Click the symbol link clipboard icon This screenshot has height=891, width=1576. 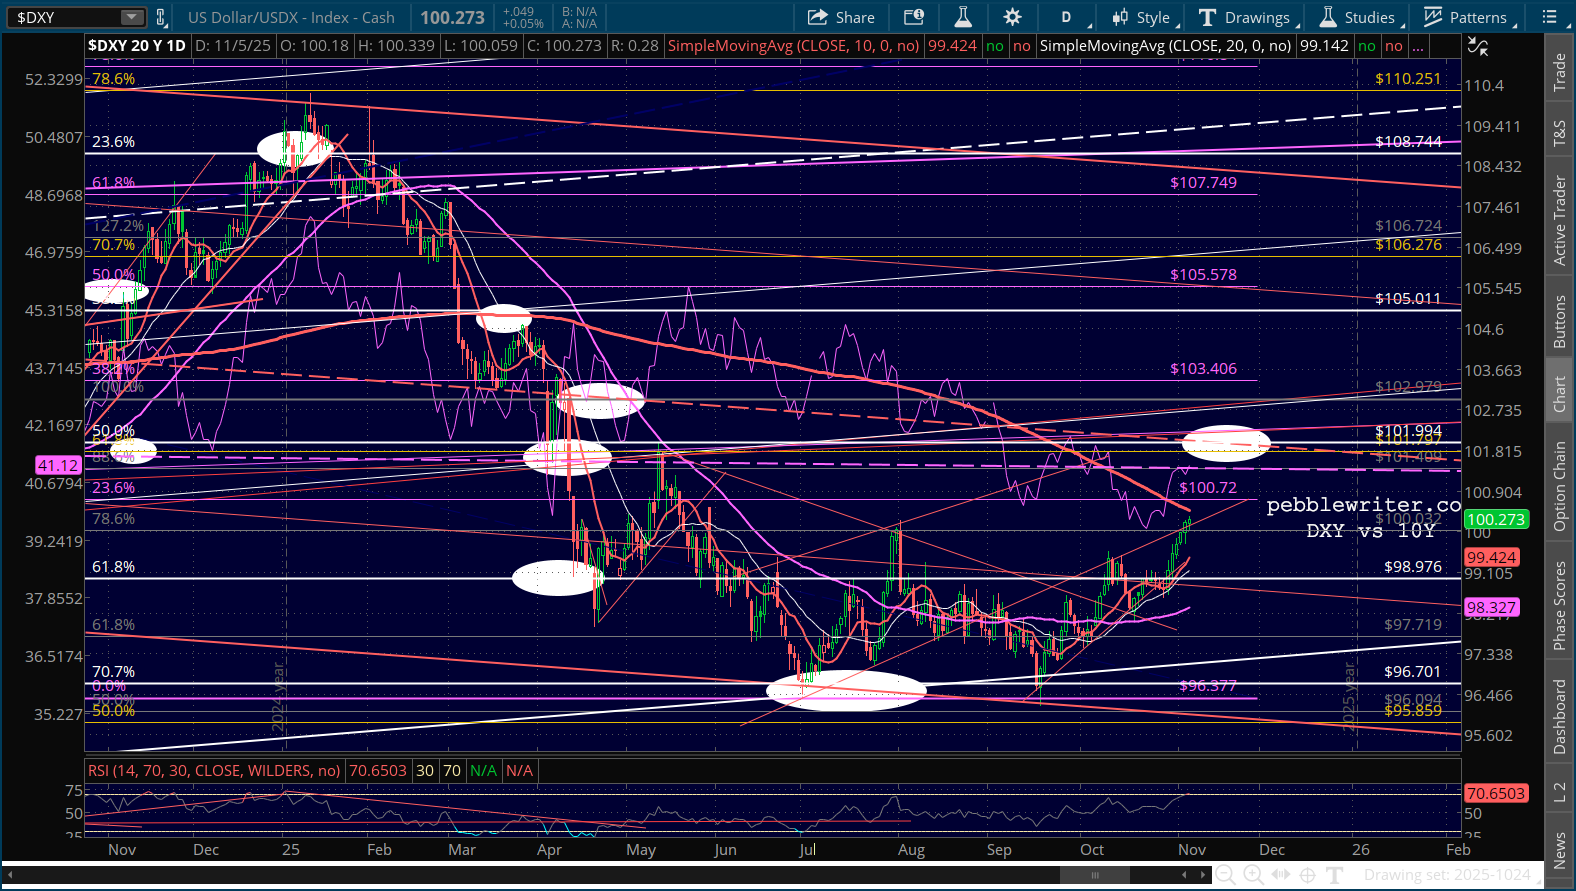tap(160, 17)
